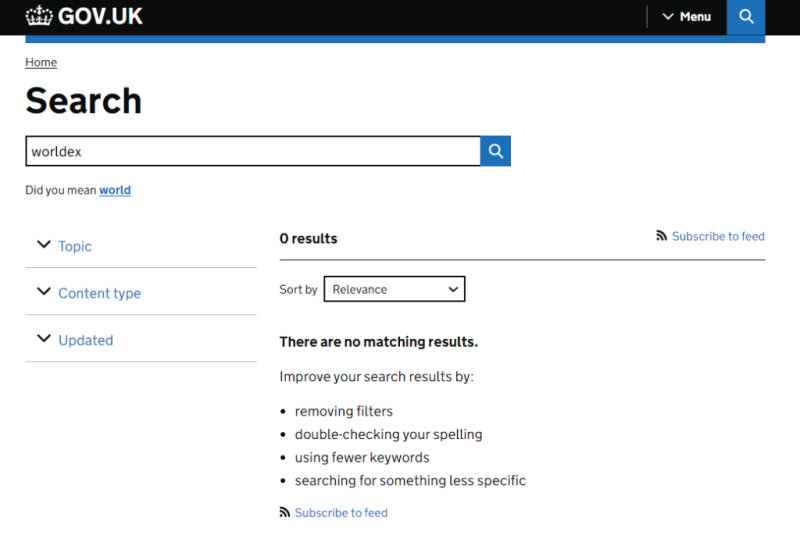Click the GOV.UK wordmark text

tap(101, 16)
